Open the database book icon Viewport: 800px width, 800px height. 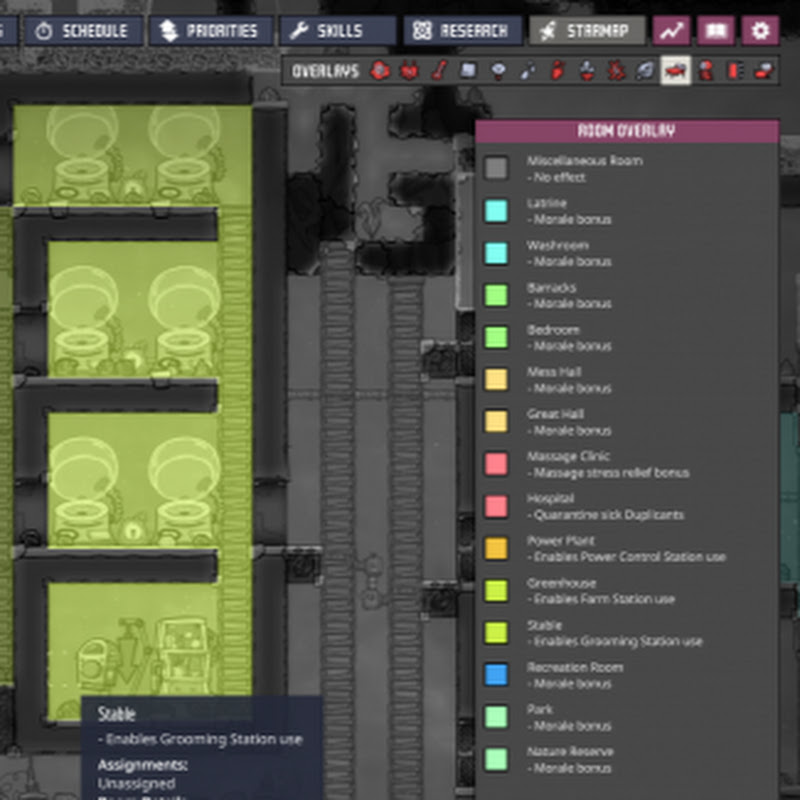(716, 31)
